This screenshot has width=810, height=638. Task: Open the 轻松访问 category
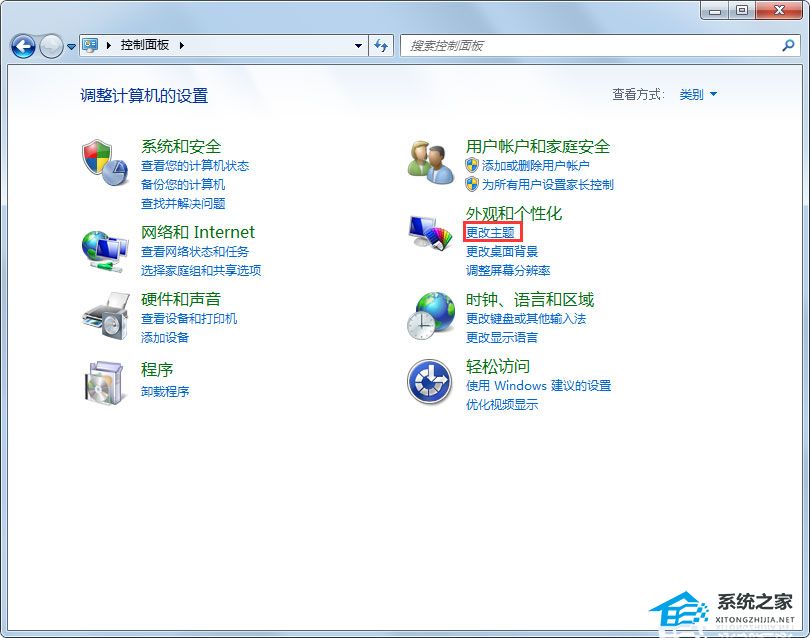(497, 366)
